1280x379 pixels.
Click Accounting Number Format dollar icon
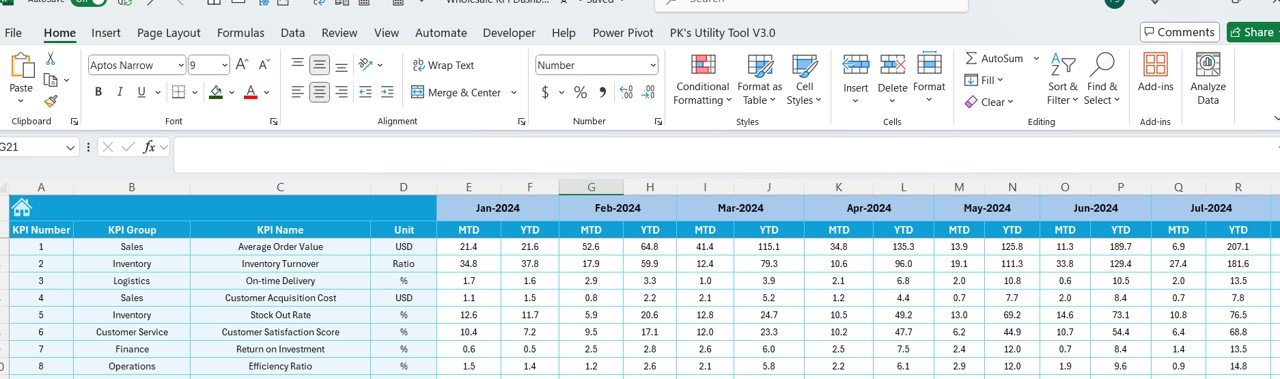(x=545, y=92)
